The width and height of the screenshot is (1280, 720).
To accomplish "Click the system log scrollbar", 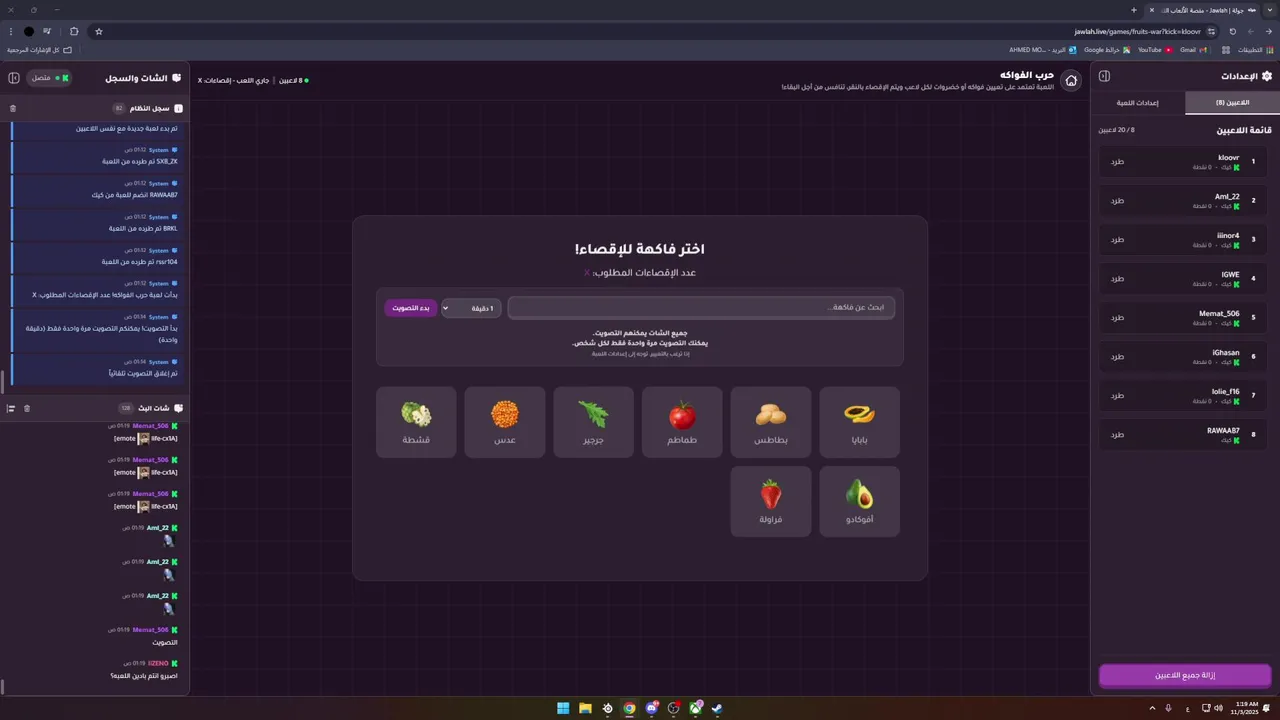I will click(4, 381).
